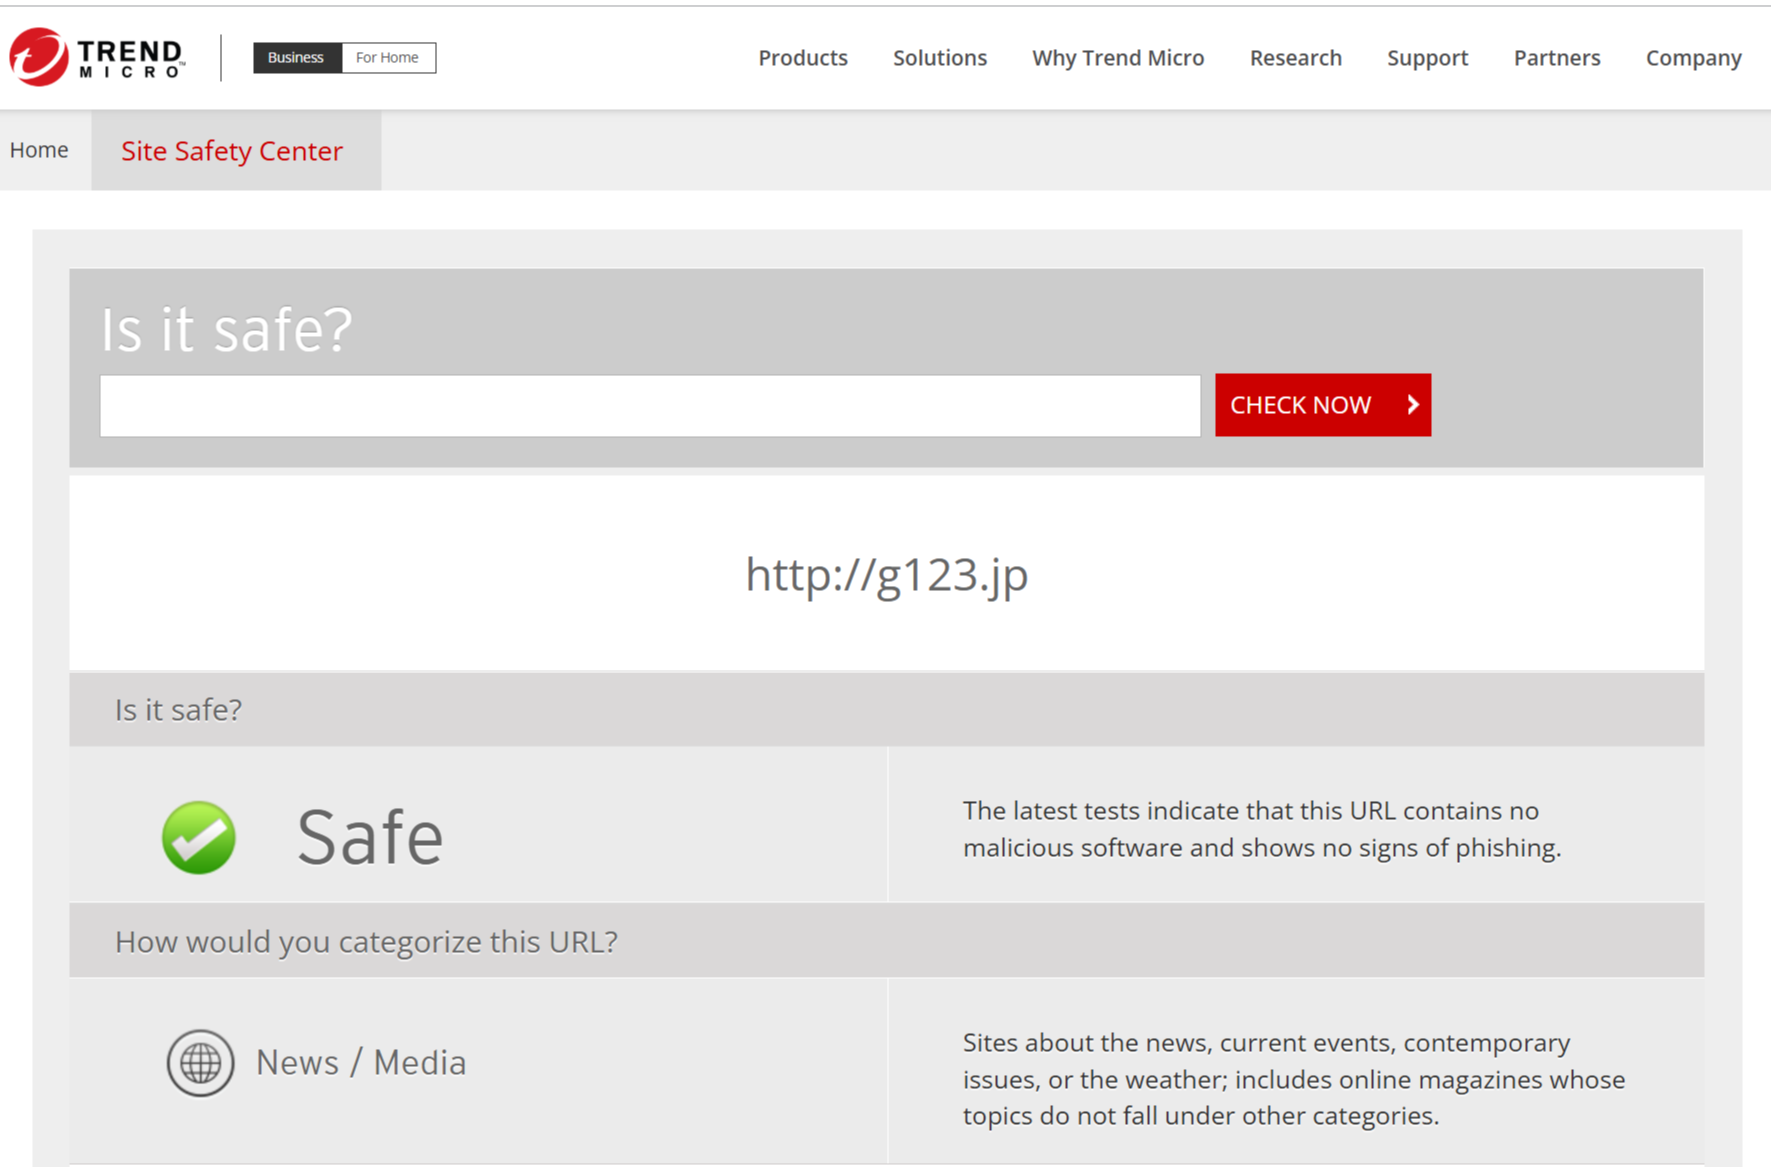The height and width of the screenshot is (1167, 1771).
Task: Click the Is it safe? section header
Action: (178, 709)
